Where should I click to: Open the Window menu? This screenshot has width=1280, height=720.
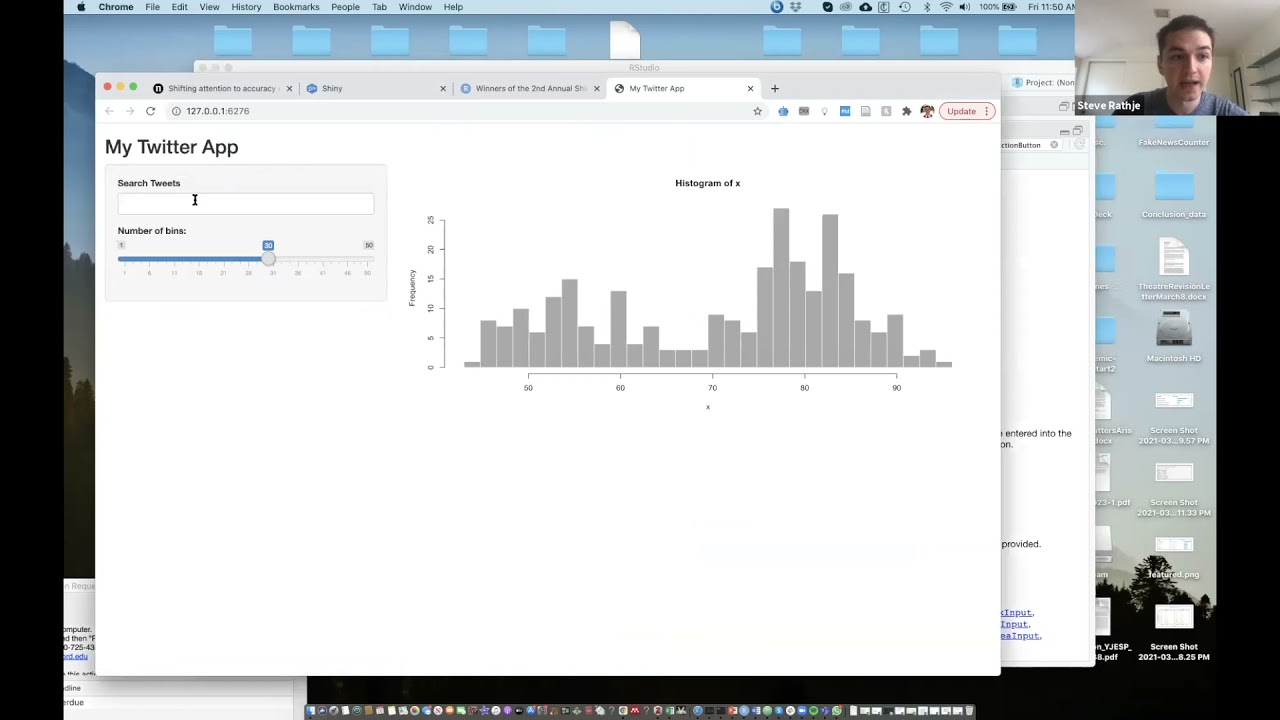click(415, 7)
